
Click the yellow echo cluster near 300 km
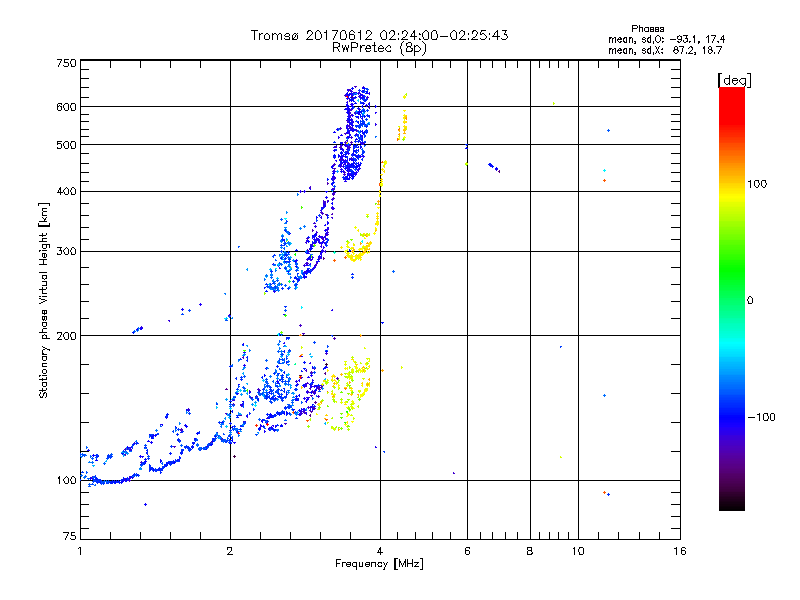pyautogui.click(x=357, y=247)
